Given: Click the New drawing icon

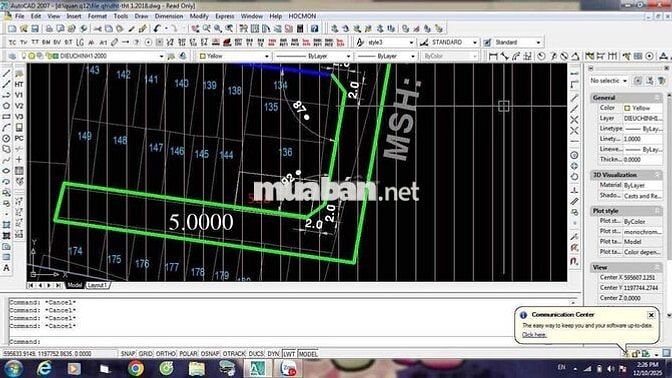Looking at the screenshot, I should [x=12, y=29].
